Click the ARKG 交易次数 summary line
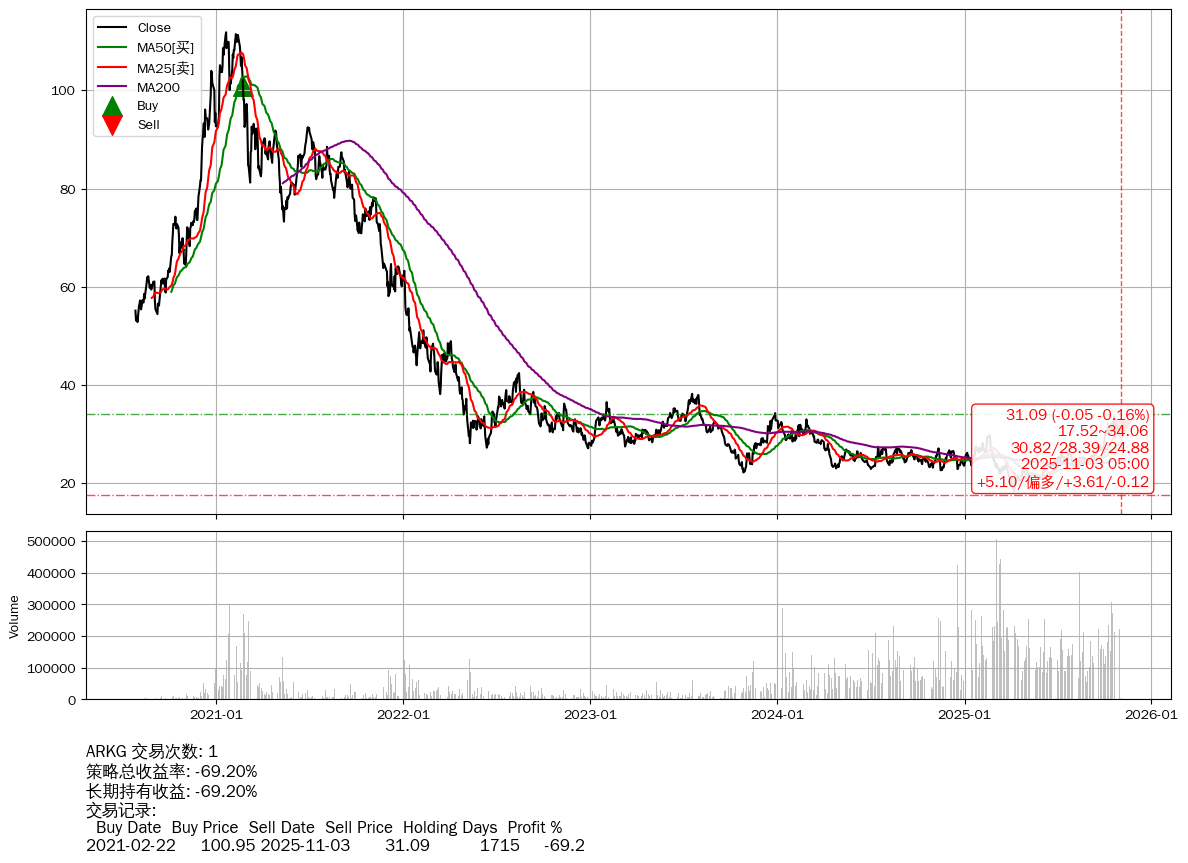Image resolution: width=1188 pixels, height=863 pixels. click(152, 751)
